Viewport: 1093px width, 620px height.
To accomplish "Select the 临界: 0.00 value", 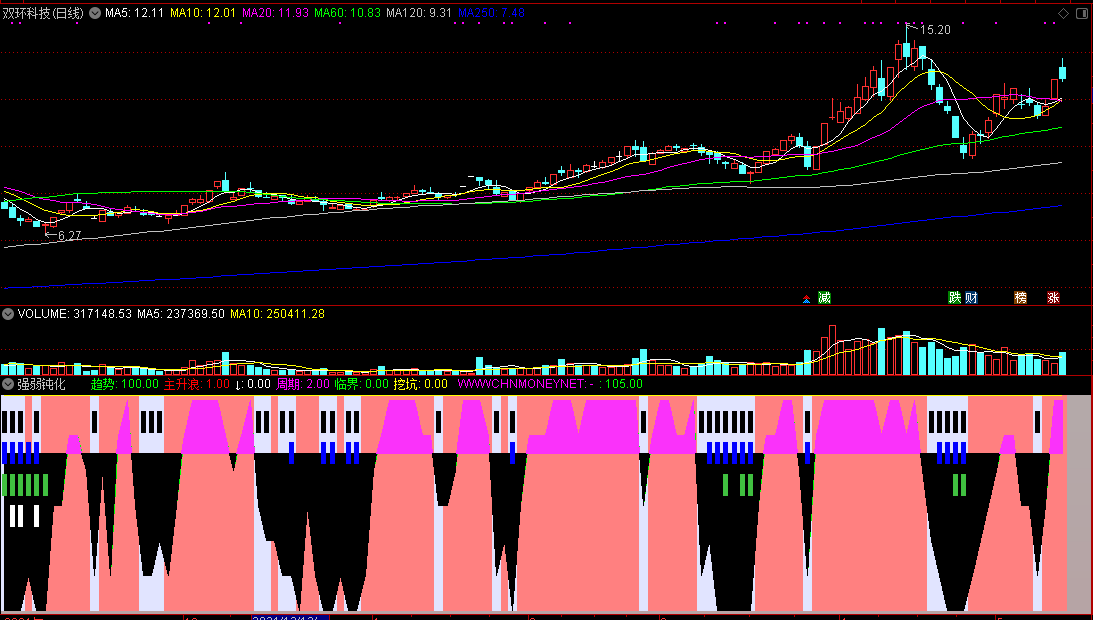I will 361,384.
